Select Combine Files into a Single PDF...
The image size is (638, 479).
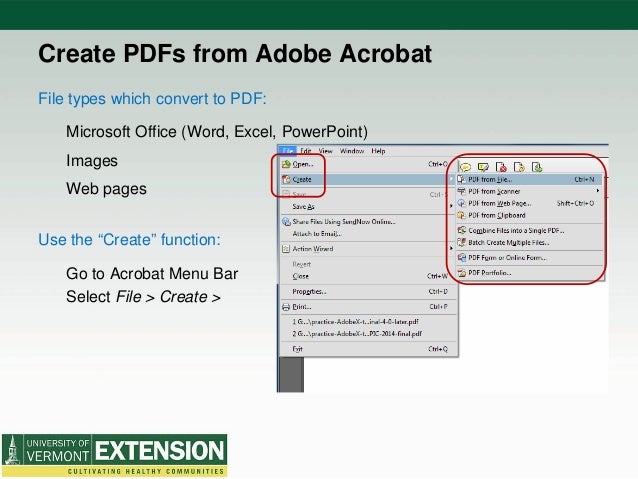pos(529,231)
